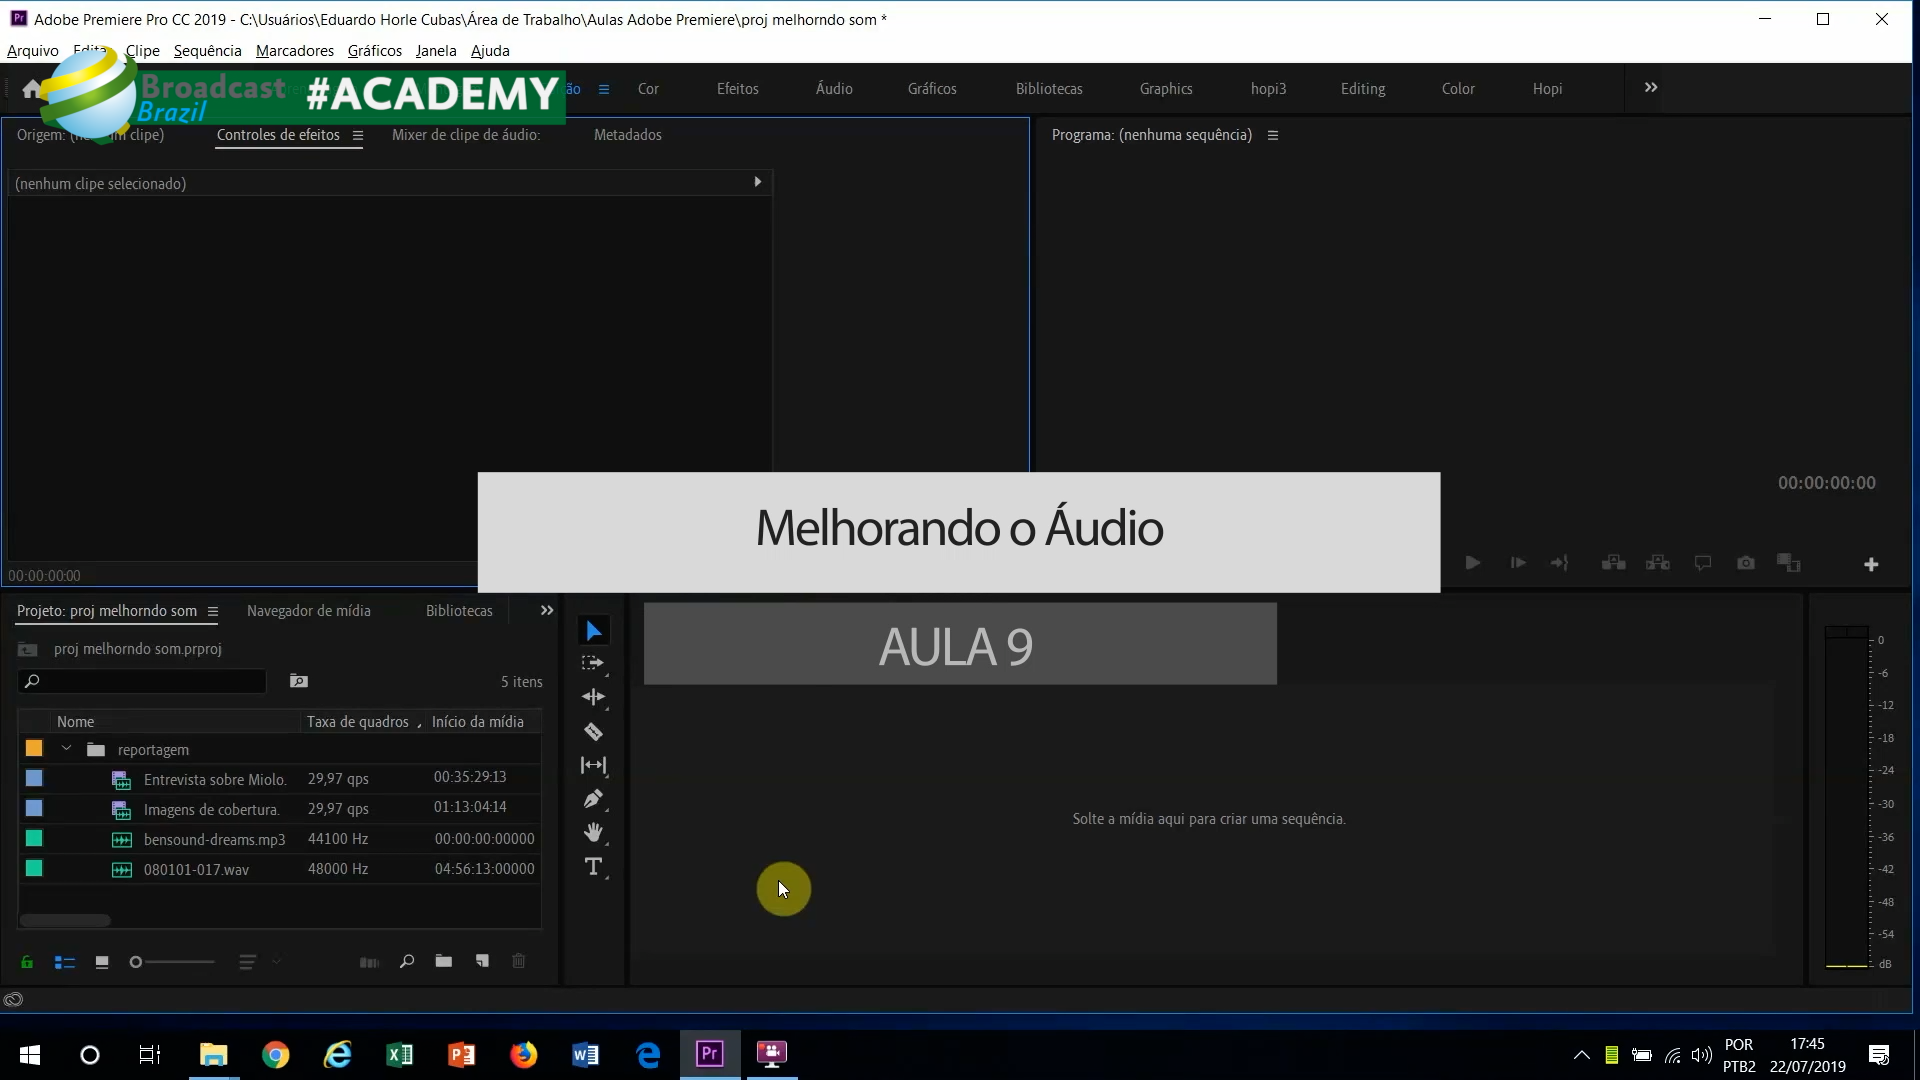Screen dimensions: 1920x1080
Task: Click the New Bin folder icon
Action: tap(444, 962)
